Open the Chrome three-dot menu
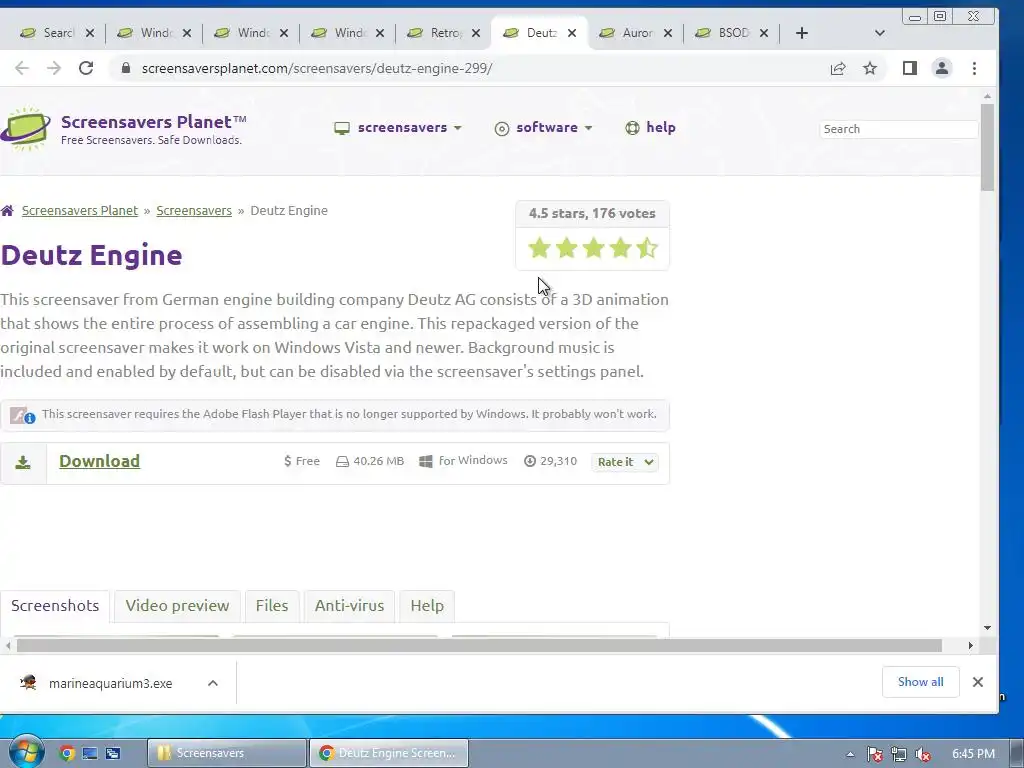The image size is (1024, 768). [974, 68]
